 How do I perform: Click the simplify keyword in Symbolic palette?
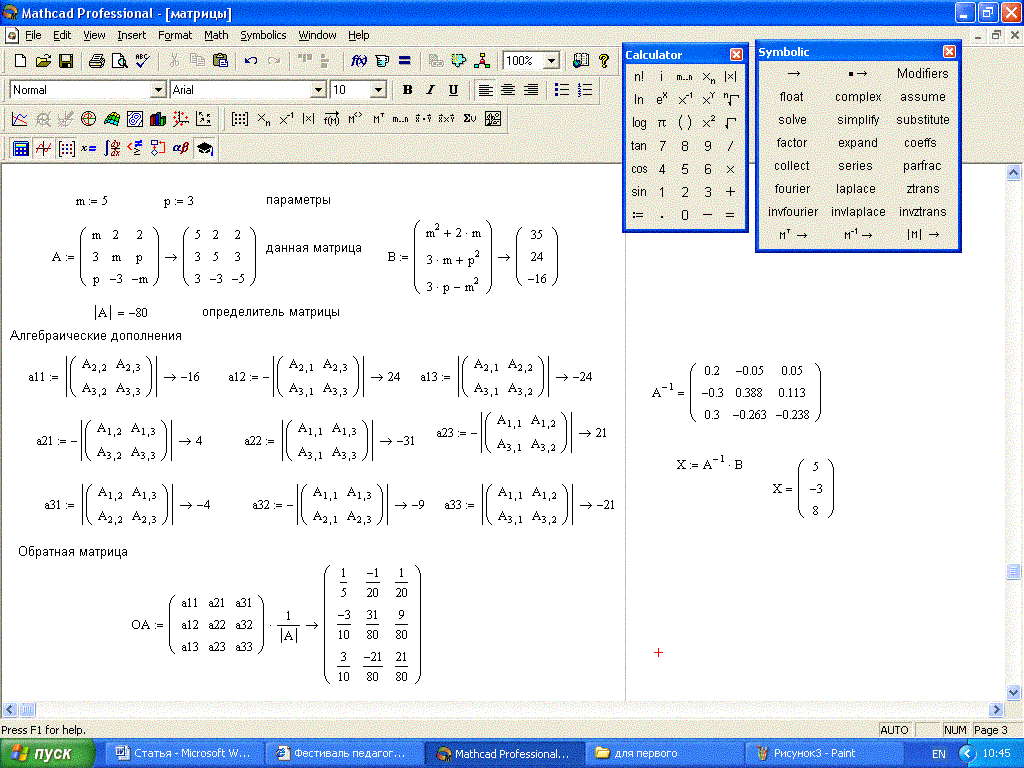(x=858, y=120)
